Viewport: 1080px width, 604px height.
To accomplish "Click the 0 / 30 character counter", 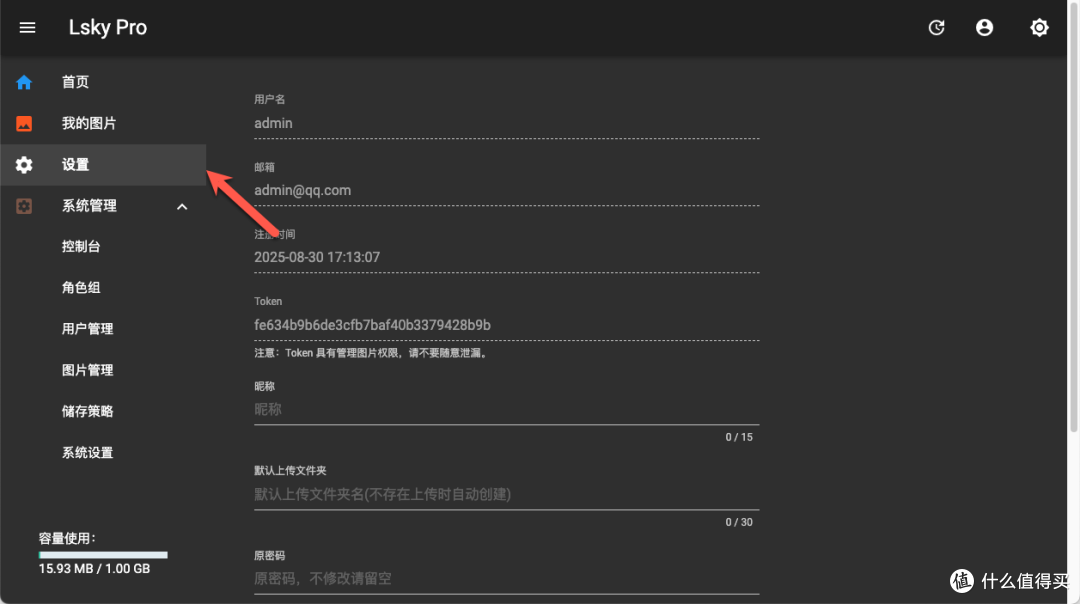I will click(x=739, y=522).
